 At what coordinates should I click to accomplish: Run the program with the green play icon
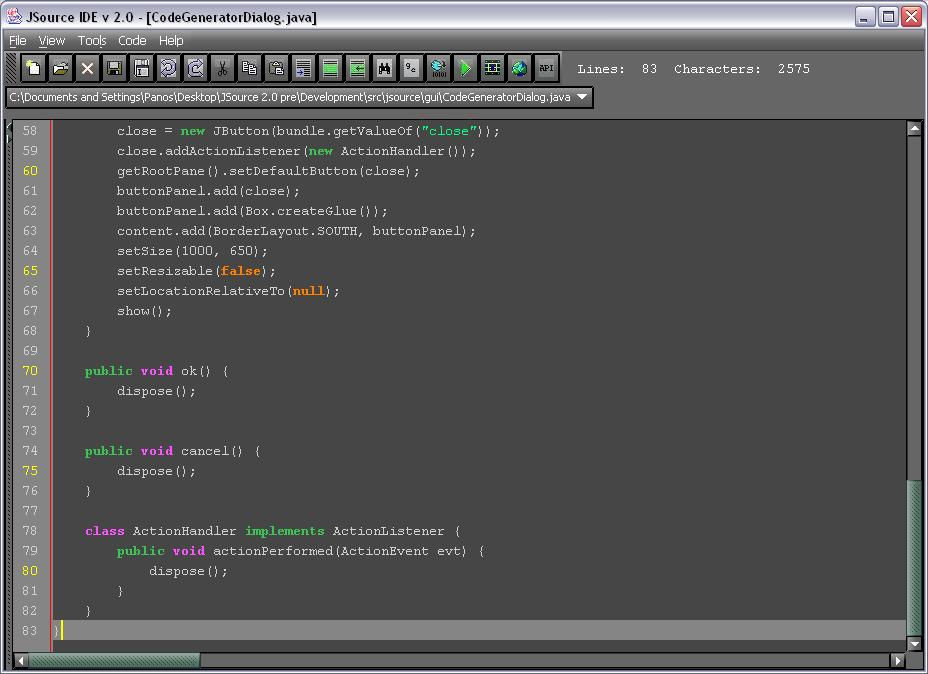pos(465,69)
